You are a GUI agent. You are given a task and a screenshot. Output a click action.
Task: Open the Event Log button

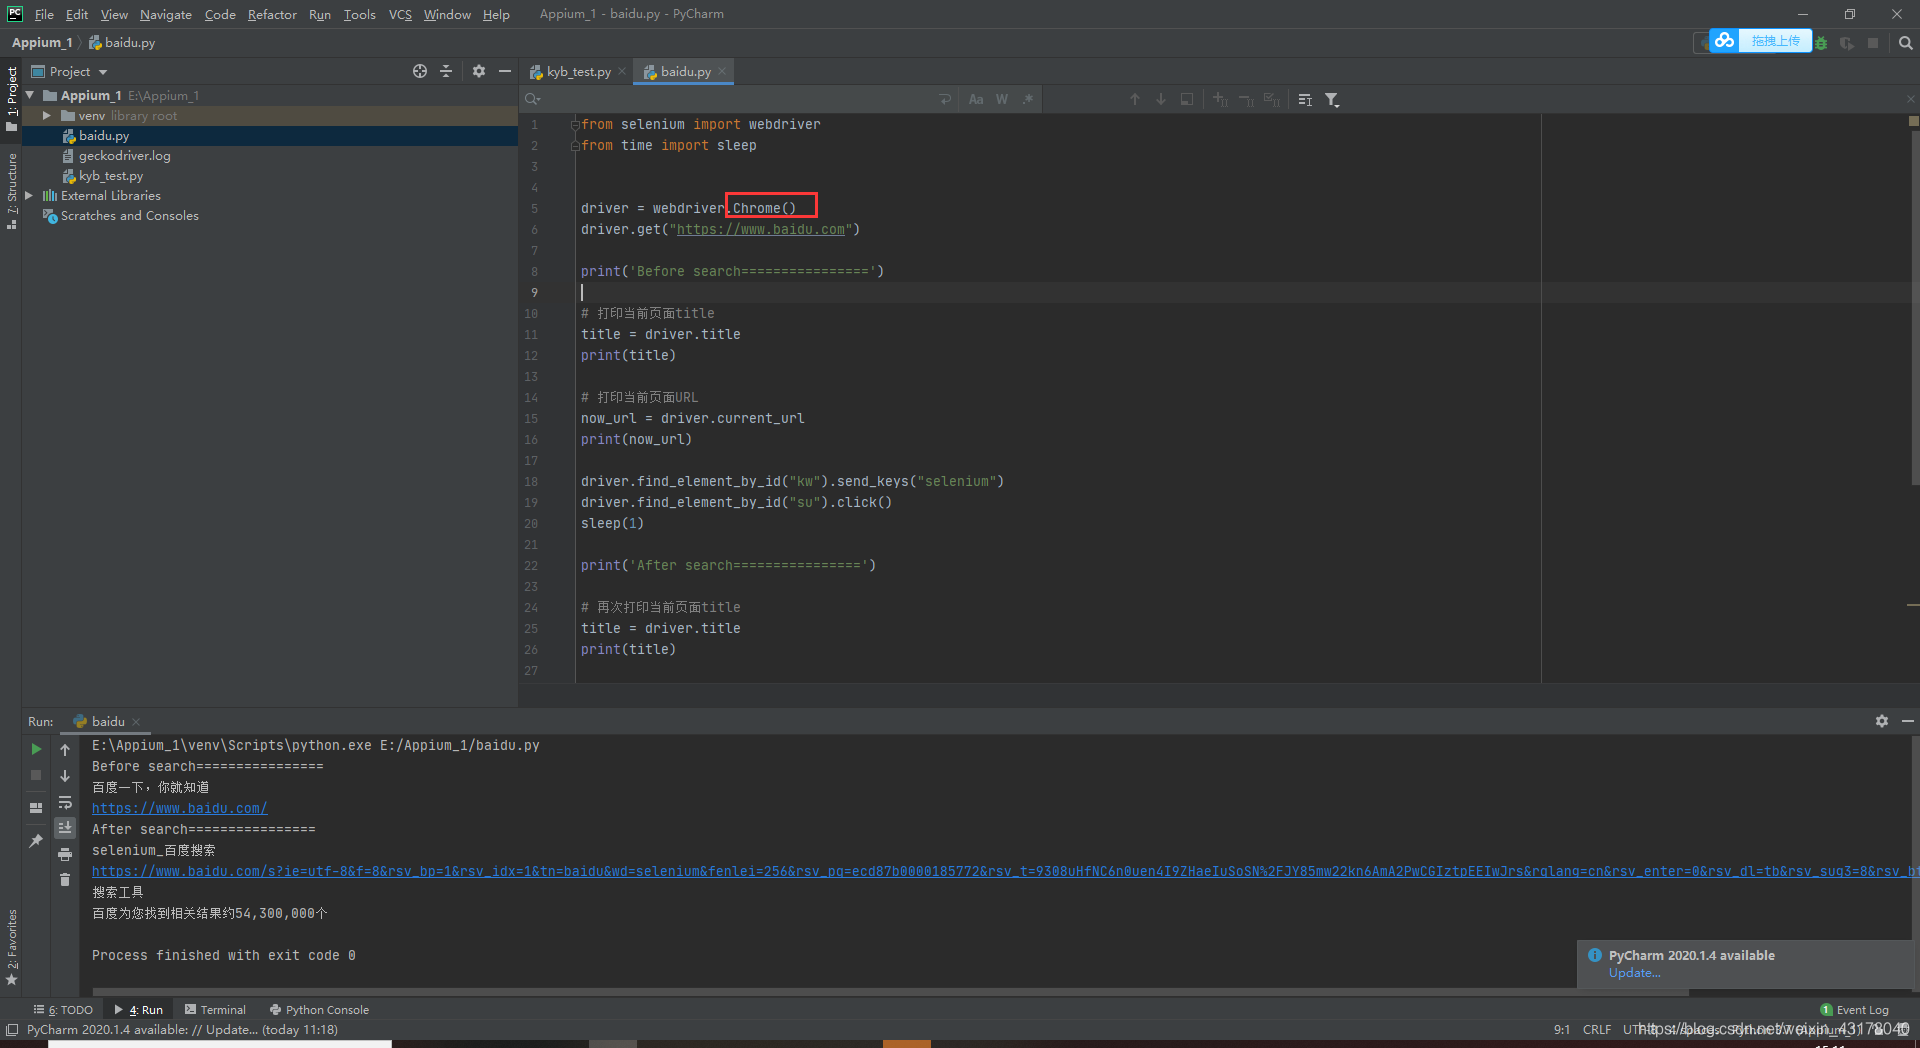[1854, 1010]
